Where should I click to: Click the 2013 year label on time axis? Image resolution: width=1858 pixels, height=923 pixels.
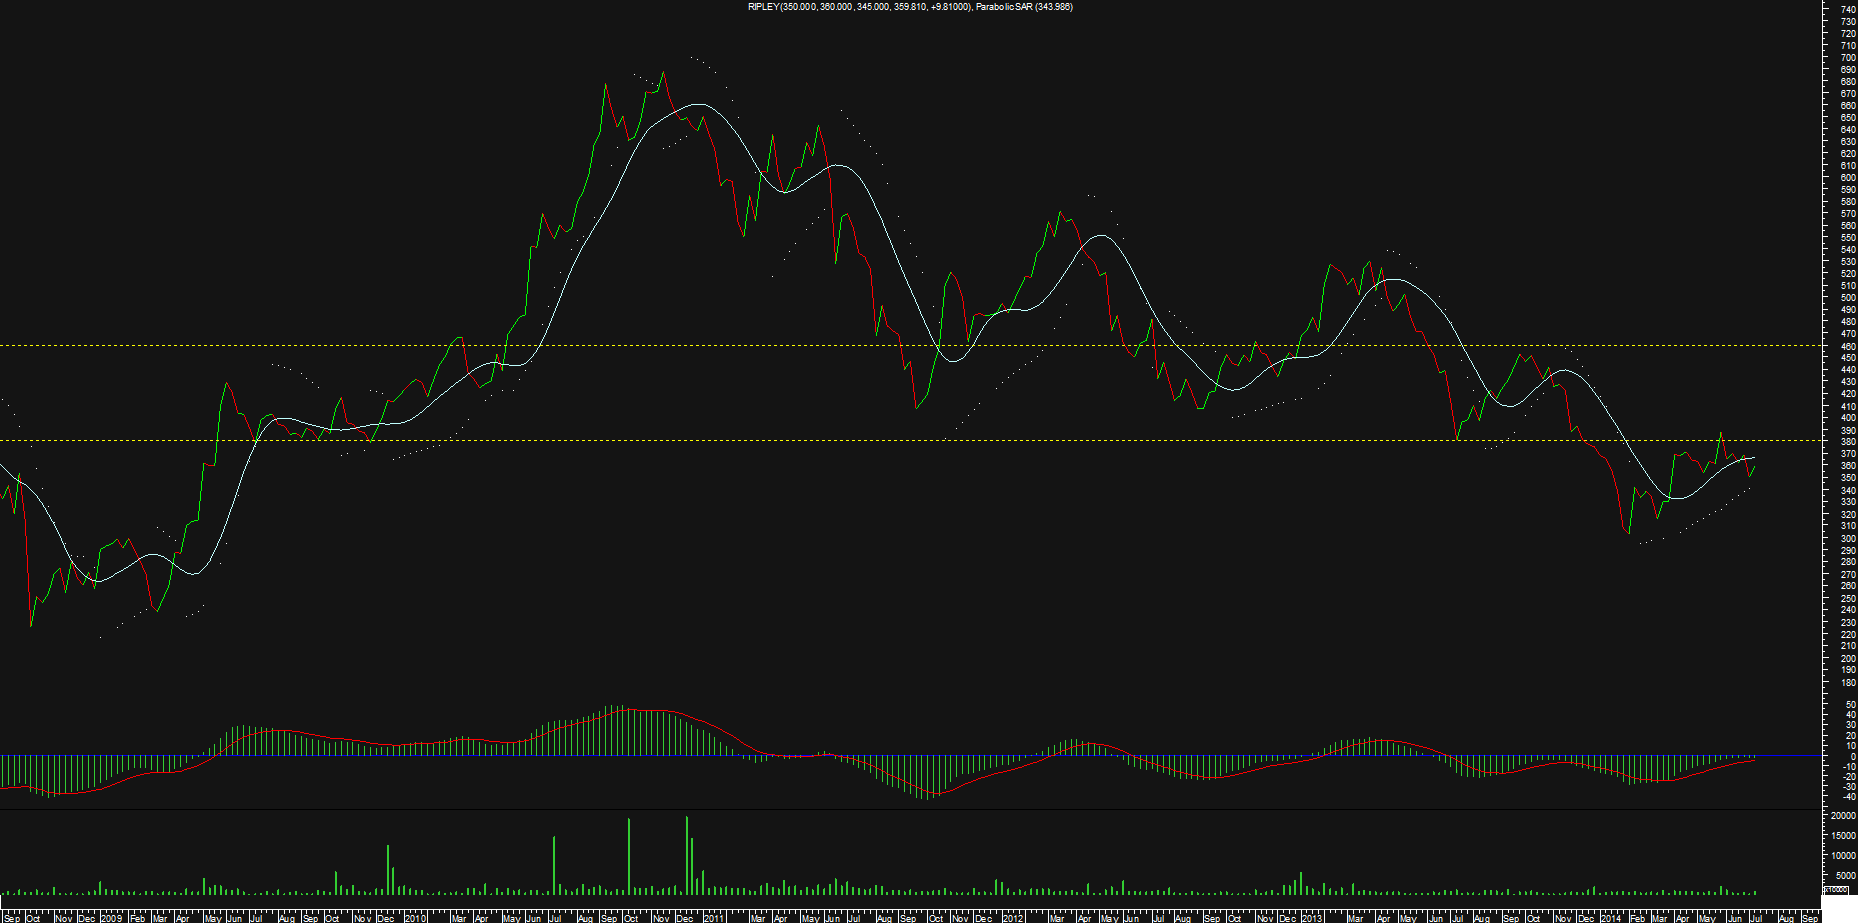click(1312, 918)
